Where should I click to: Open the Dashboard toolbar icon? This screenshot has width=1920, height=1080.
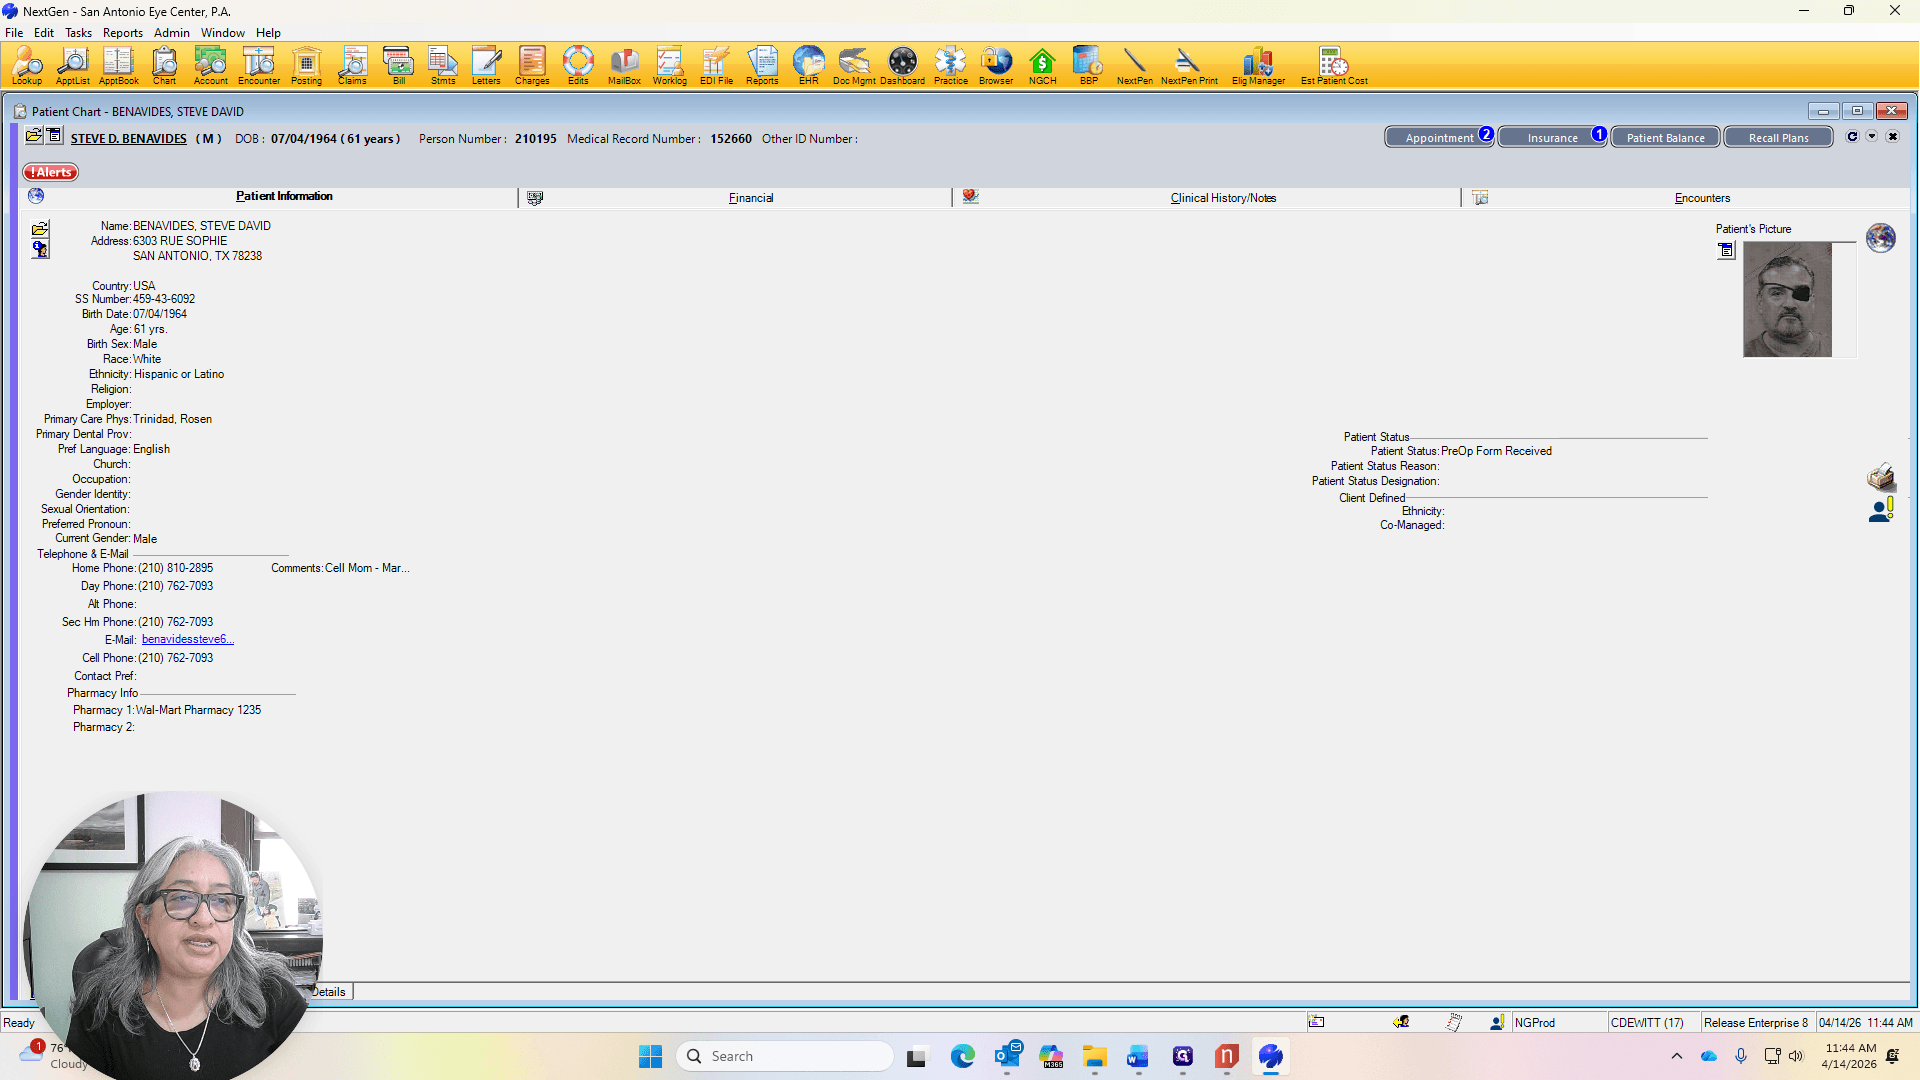click(902, 65)
